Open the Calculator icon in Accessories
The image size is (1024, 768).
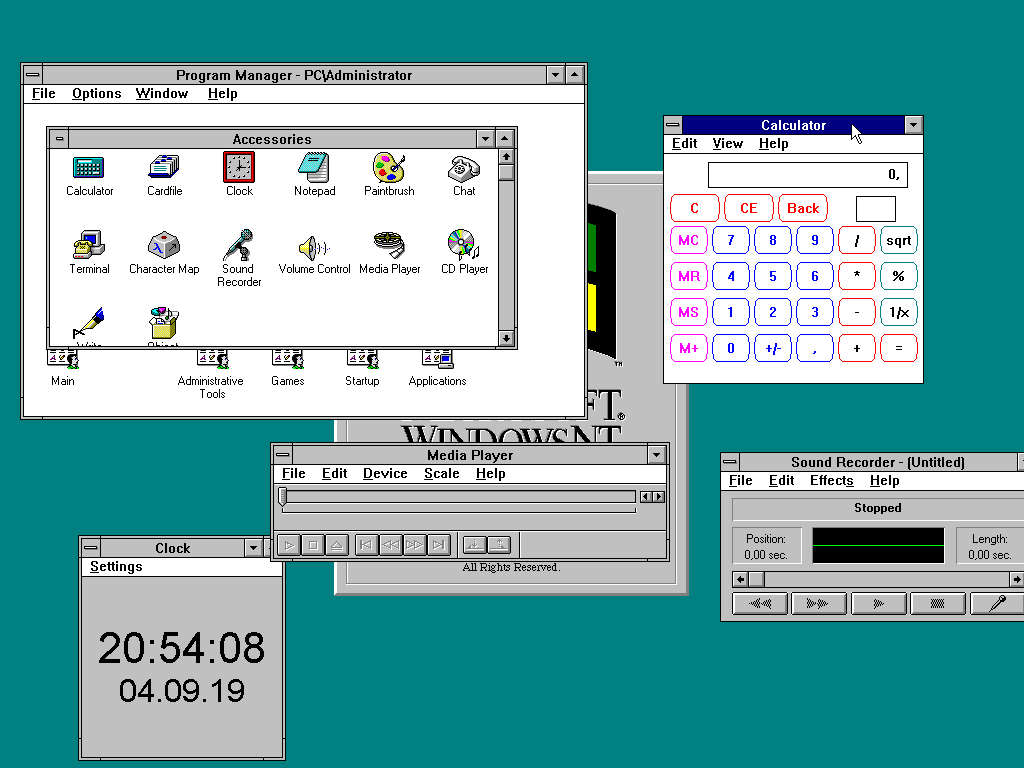pyautogui.click(x=89, y=168)
